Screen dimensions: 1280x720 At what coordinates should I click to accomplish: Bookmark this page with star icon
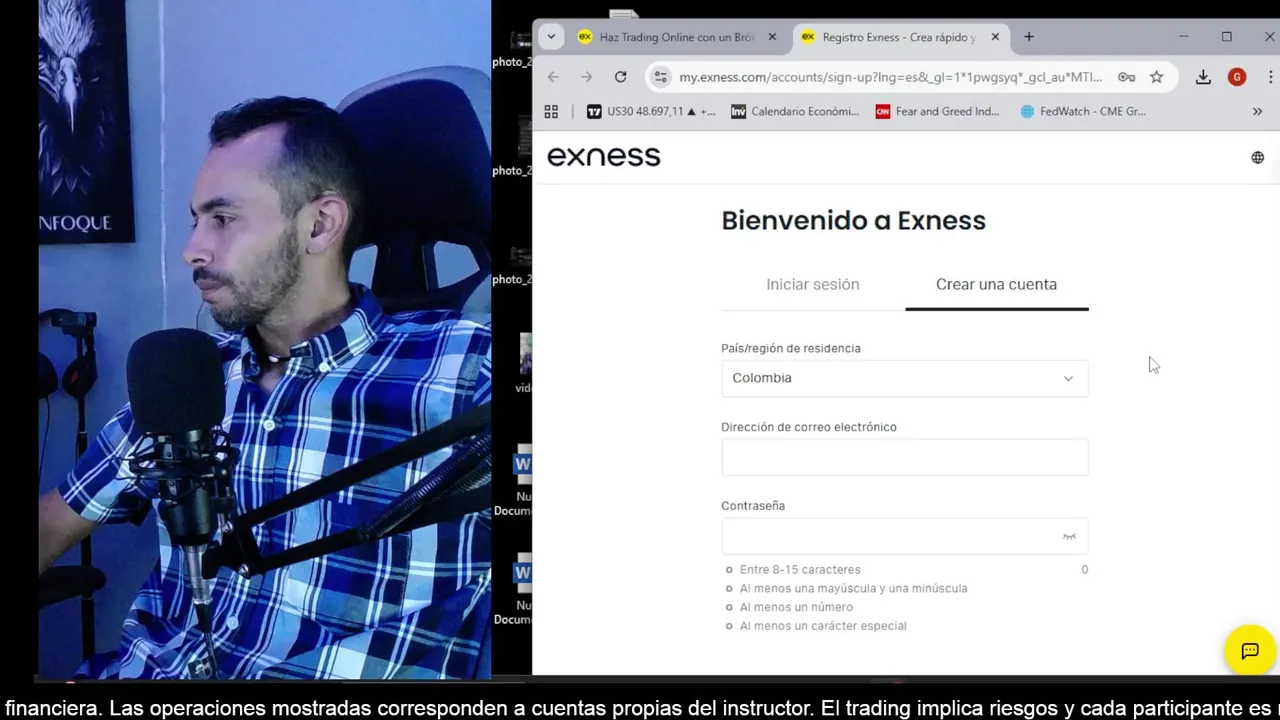coord(1157,77)
